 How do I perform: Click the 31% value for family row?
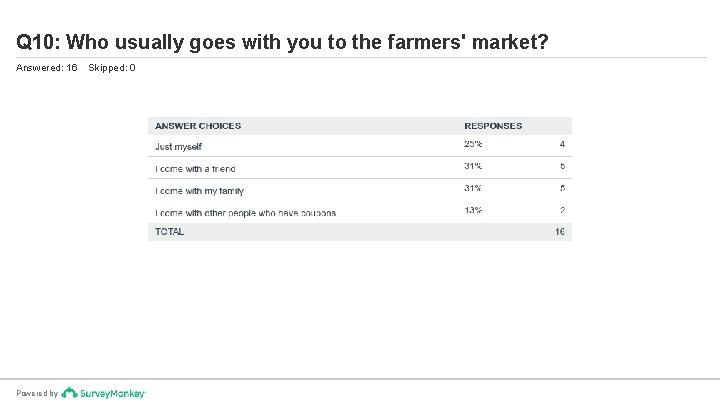473,189
